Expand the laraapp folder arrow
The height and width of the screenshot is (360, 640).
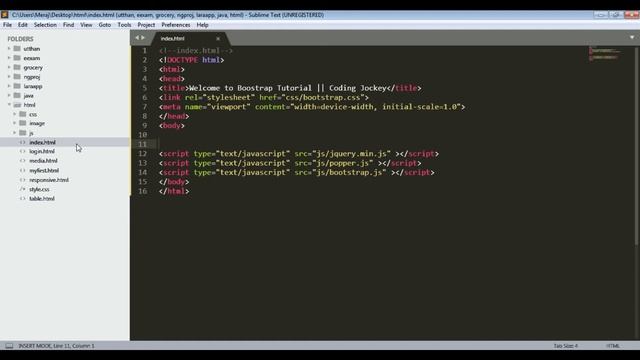coord(9,86)
